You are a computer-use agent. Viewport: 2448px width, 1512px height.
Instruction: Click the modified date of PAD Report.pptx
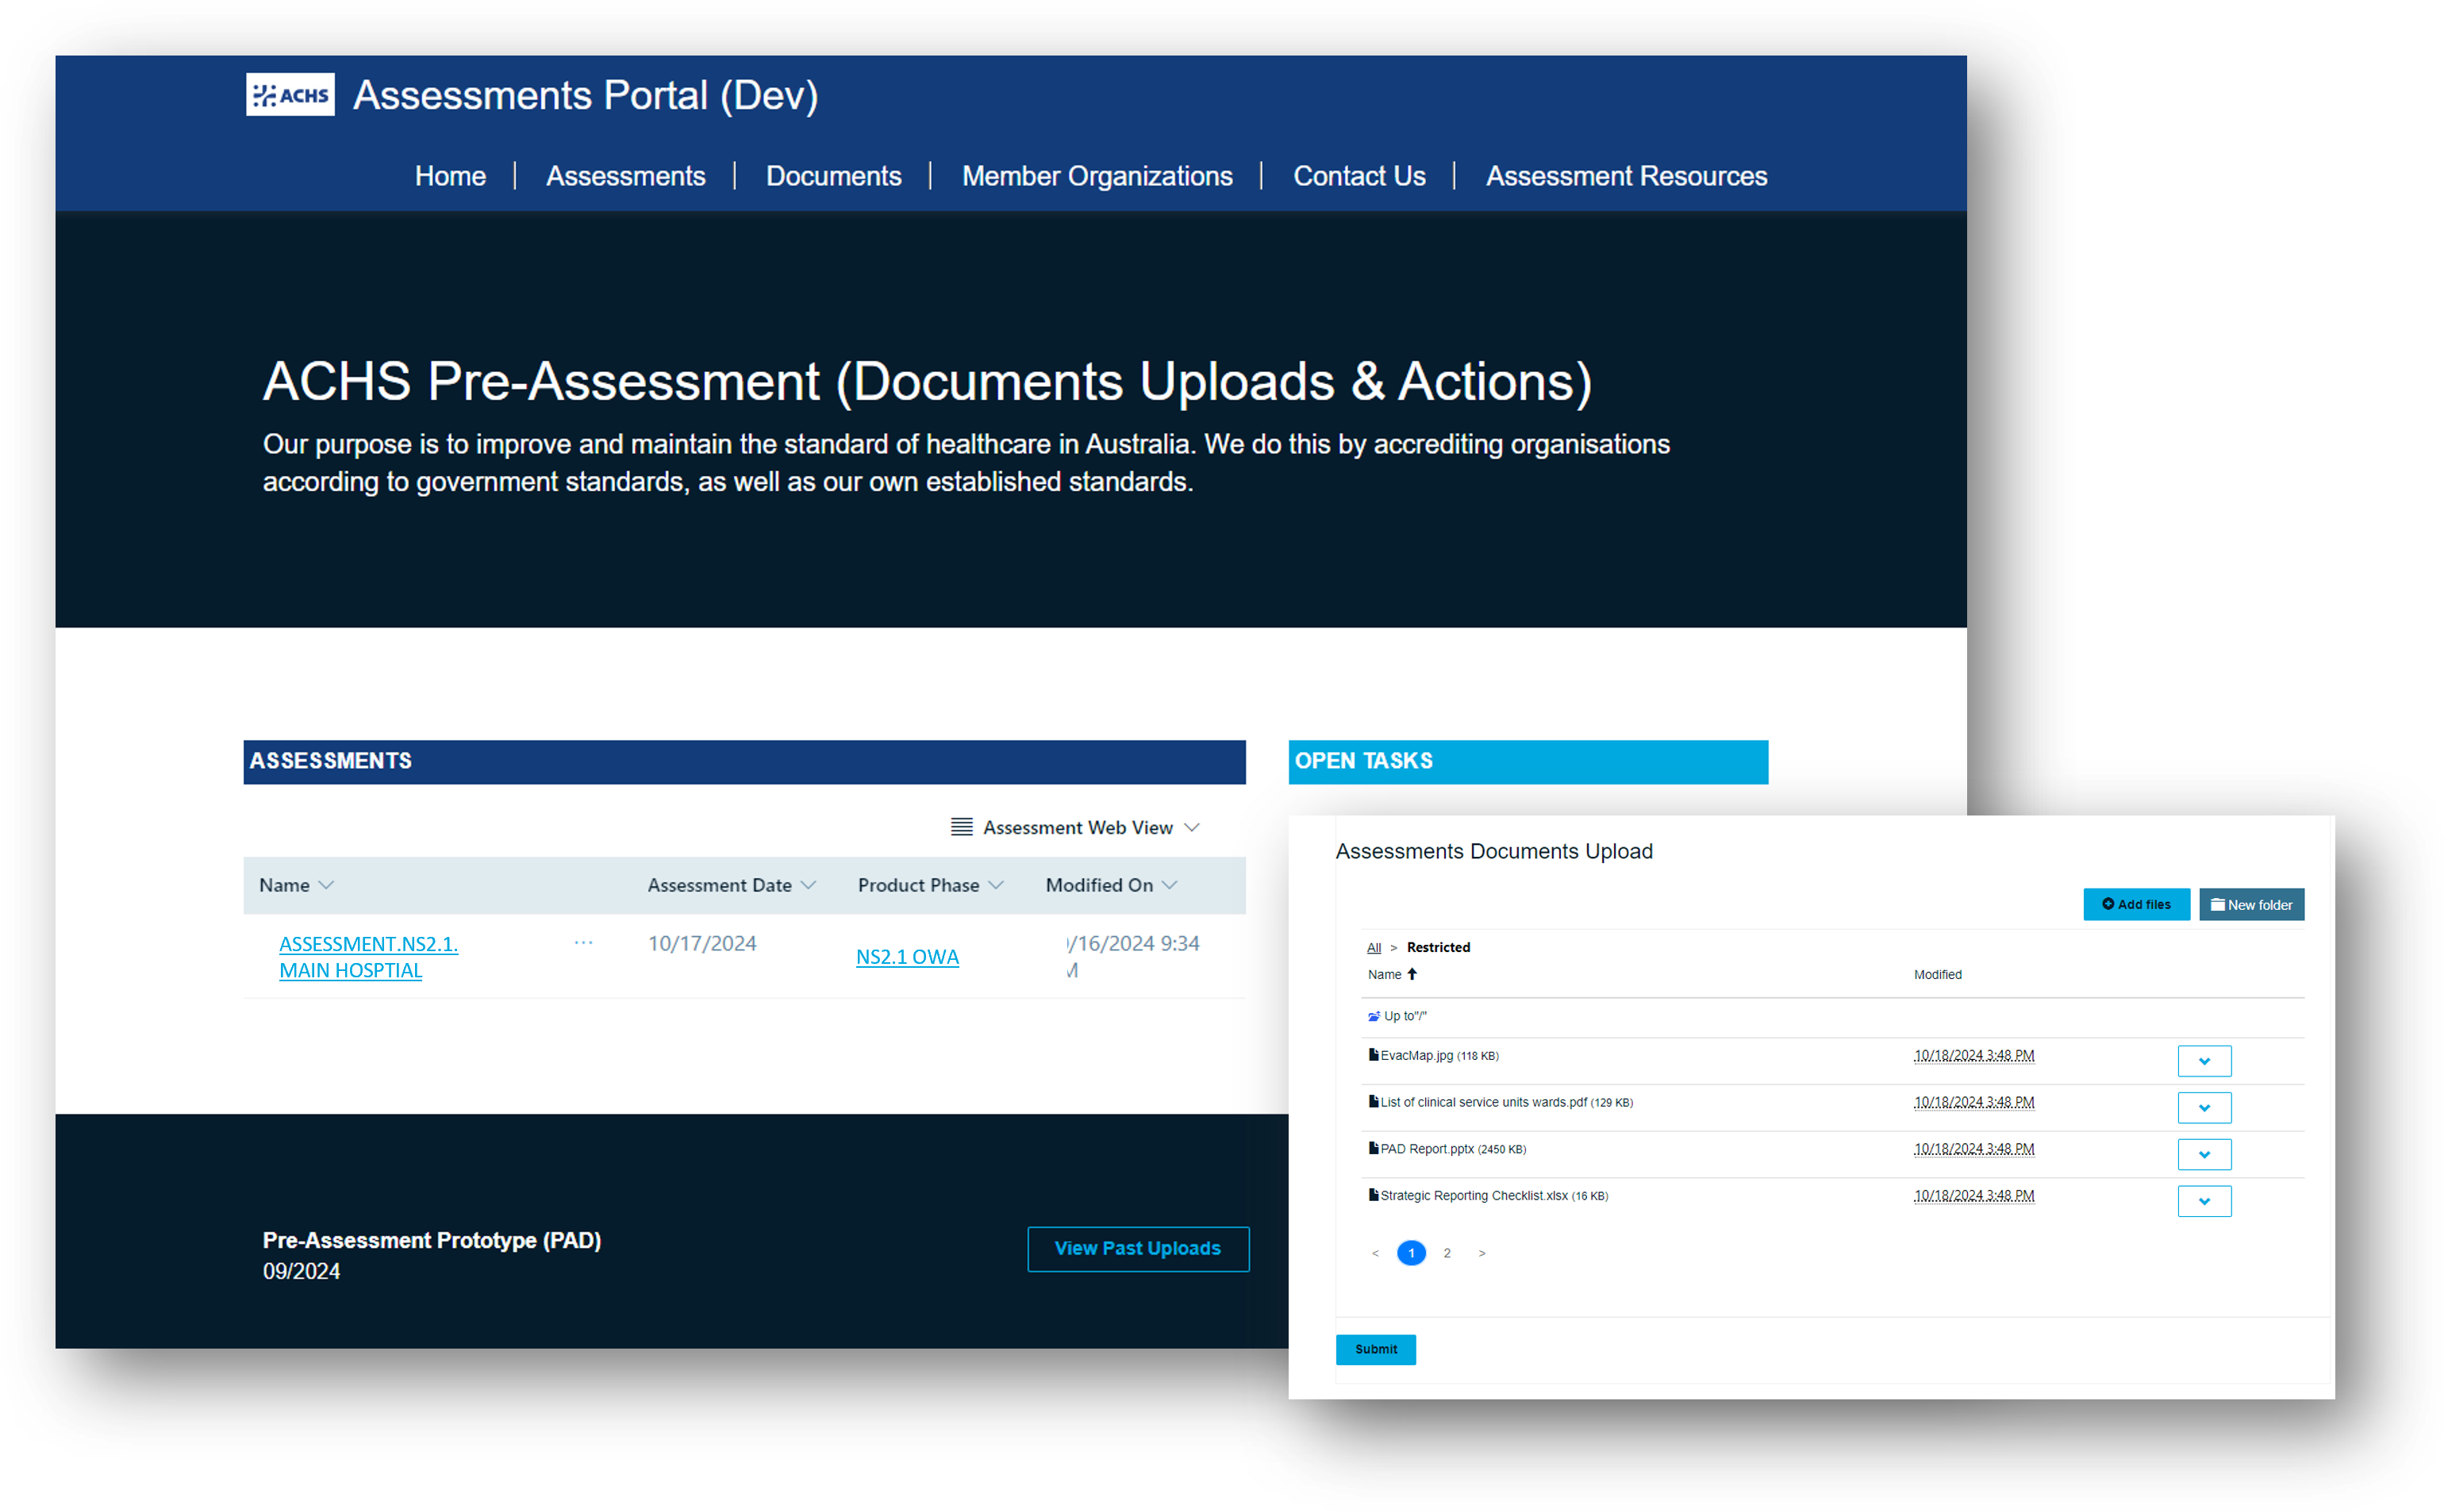click(x=1974, y=1149)
